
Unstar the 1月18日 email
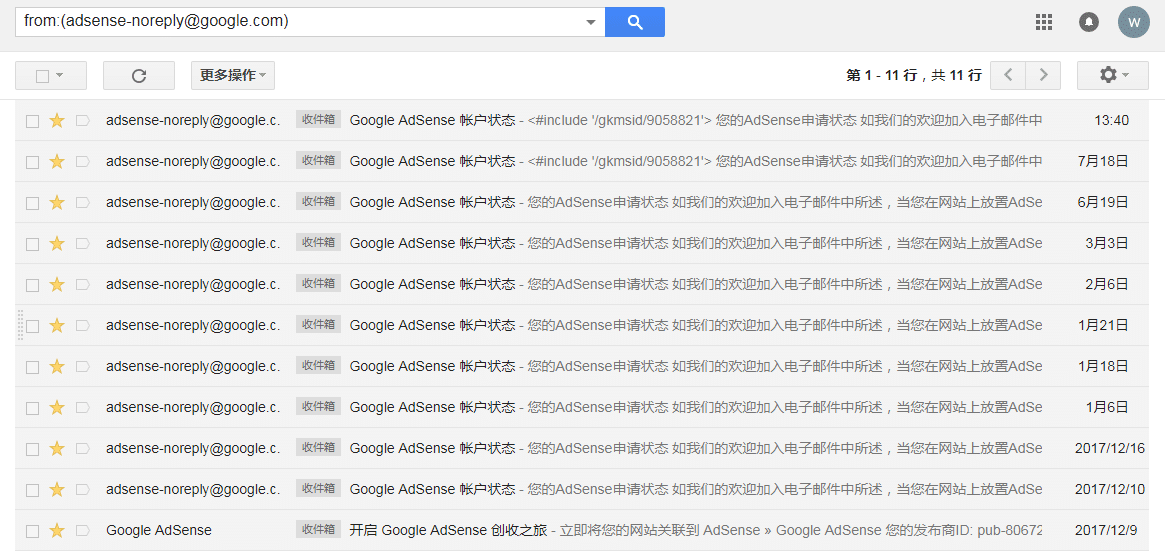(56, 366)
